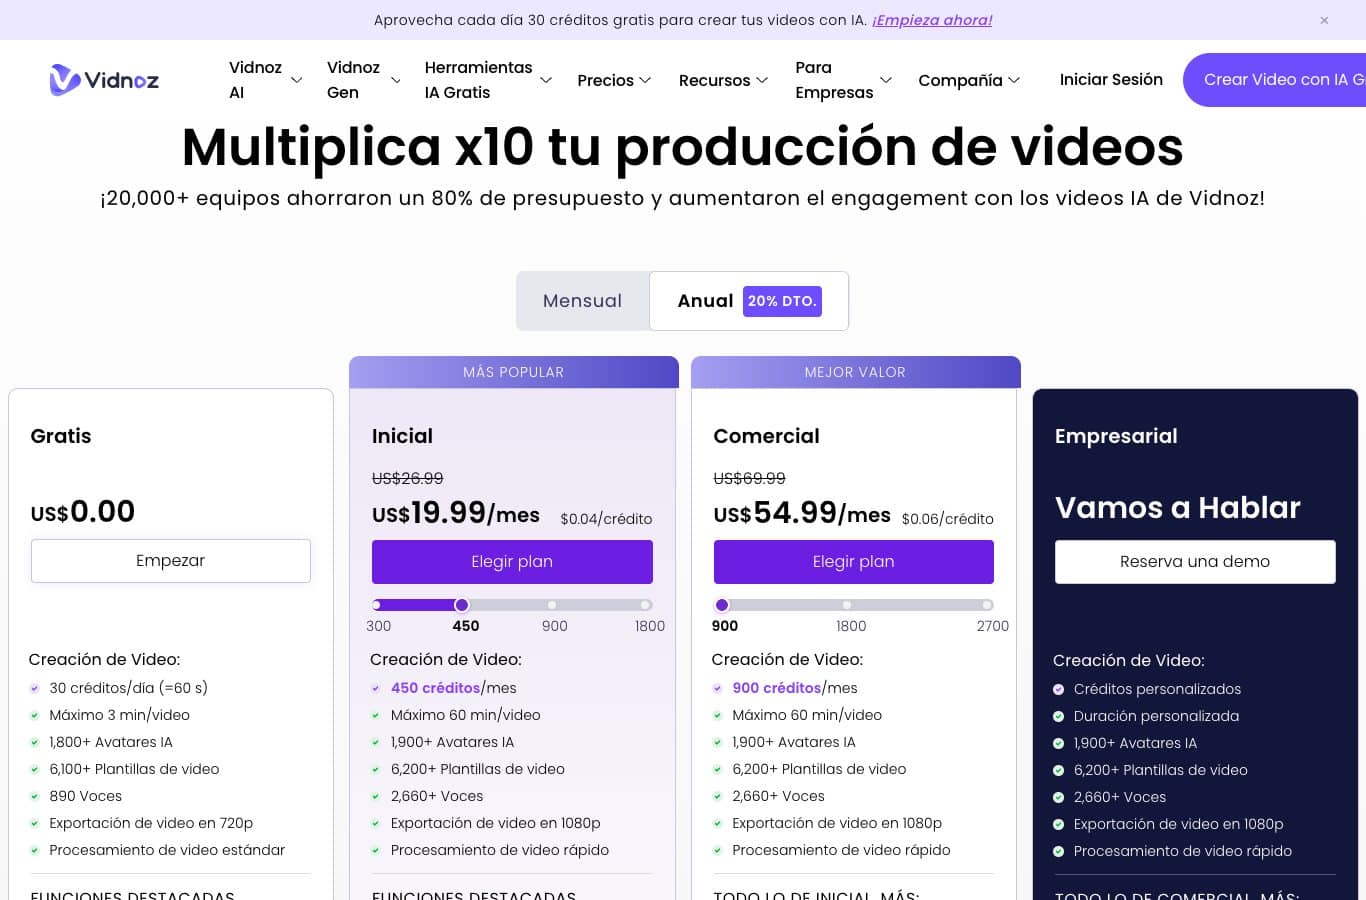Viewport: 1366px width, 900px height.
Task: Click the Comercial slider handle at 900
Action: pyautogui.click(x=722, y=605)
